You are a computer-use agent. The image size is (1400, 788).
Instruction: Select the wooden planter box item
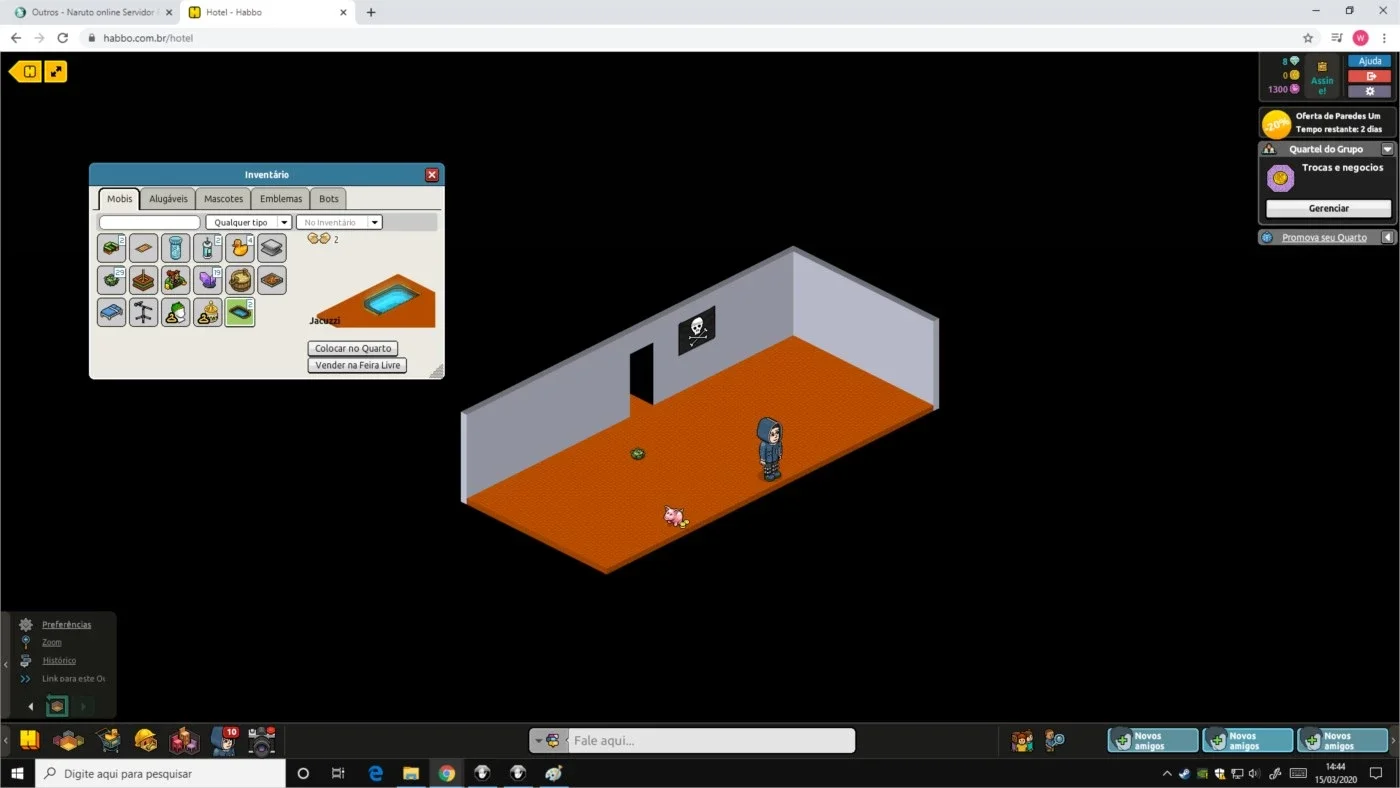coord(143,280)
